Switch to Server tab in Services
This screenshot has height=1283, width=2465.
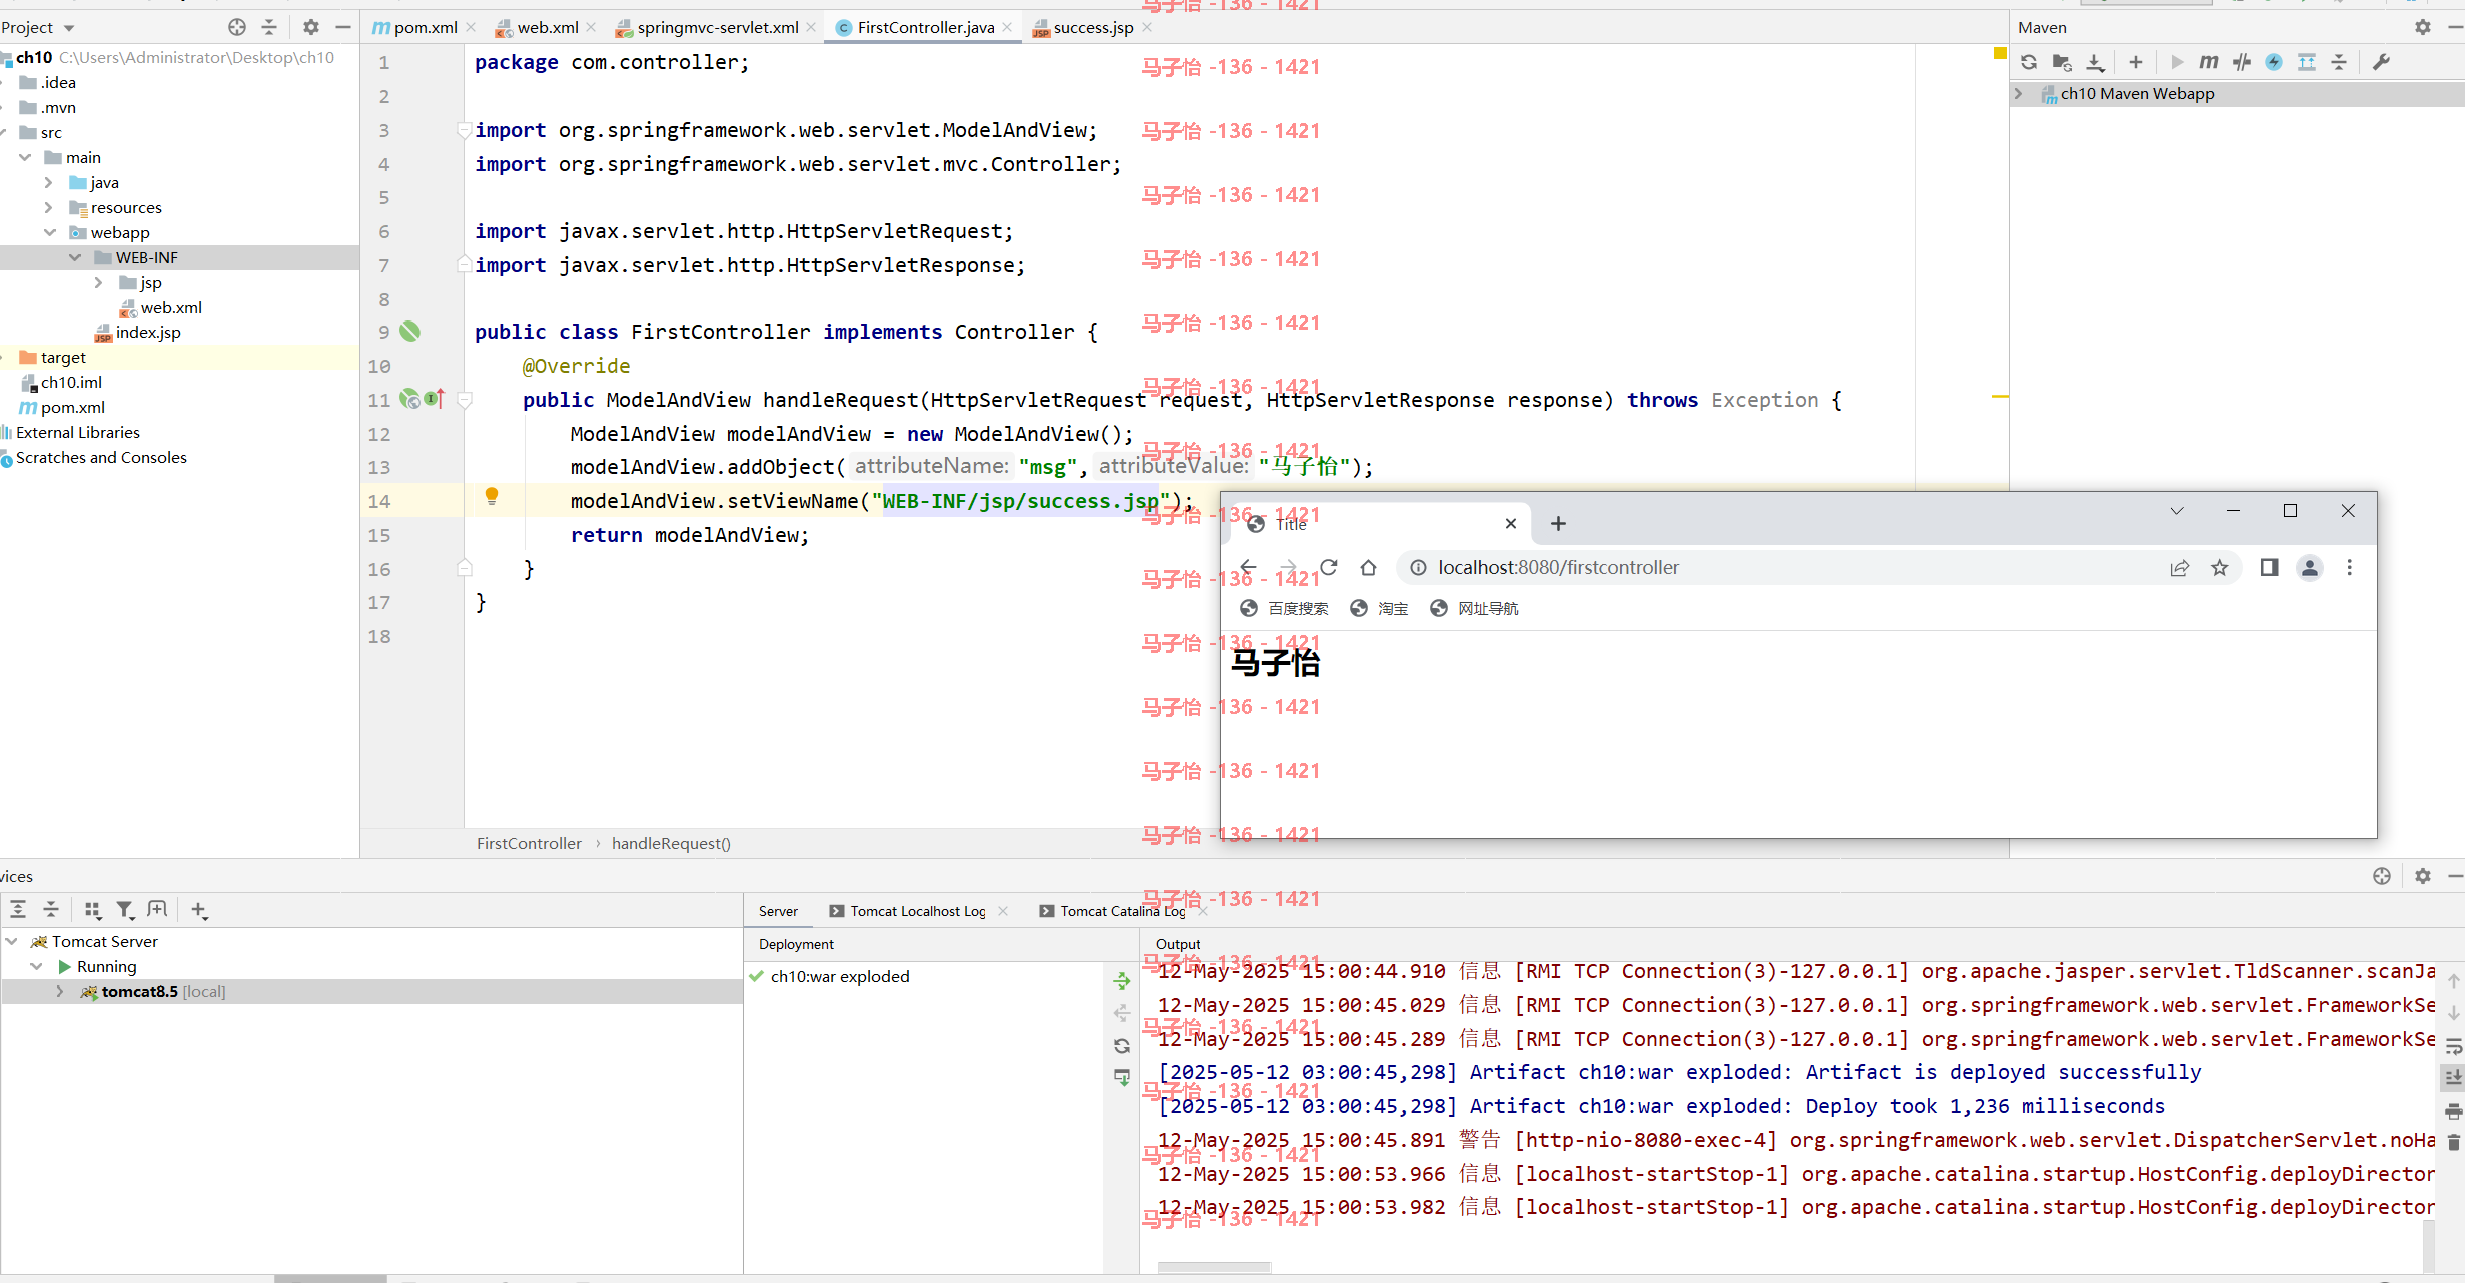(x=778, y=911)
